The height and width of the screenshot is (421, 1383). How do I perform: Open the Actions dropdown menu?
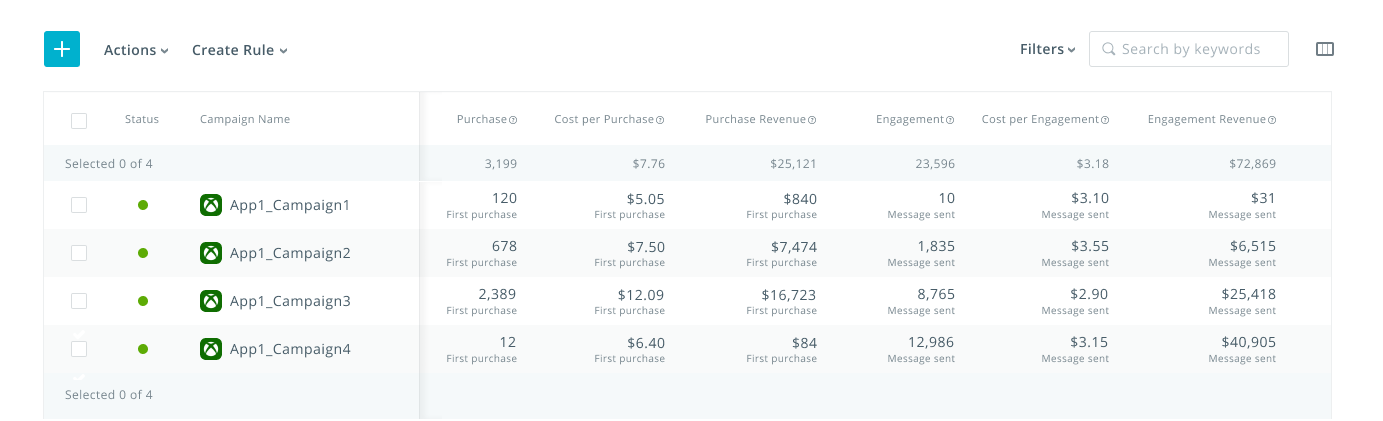point(136,50)
